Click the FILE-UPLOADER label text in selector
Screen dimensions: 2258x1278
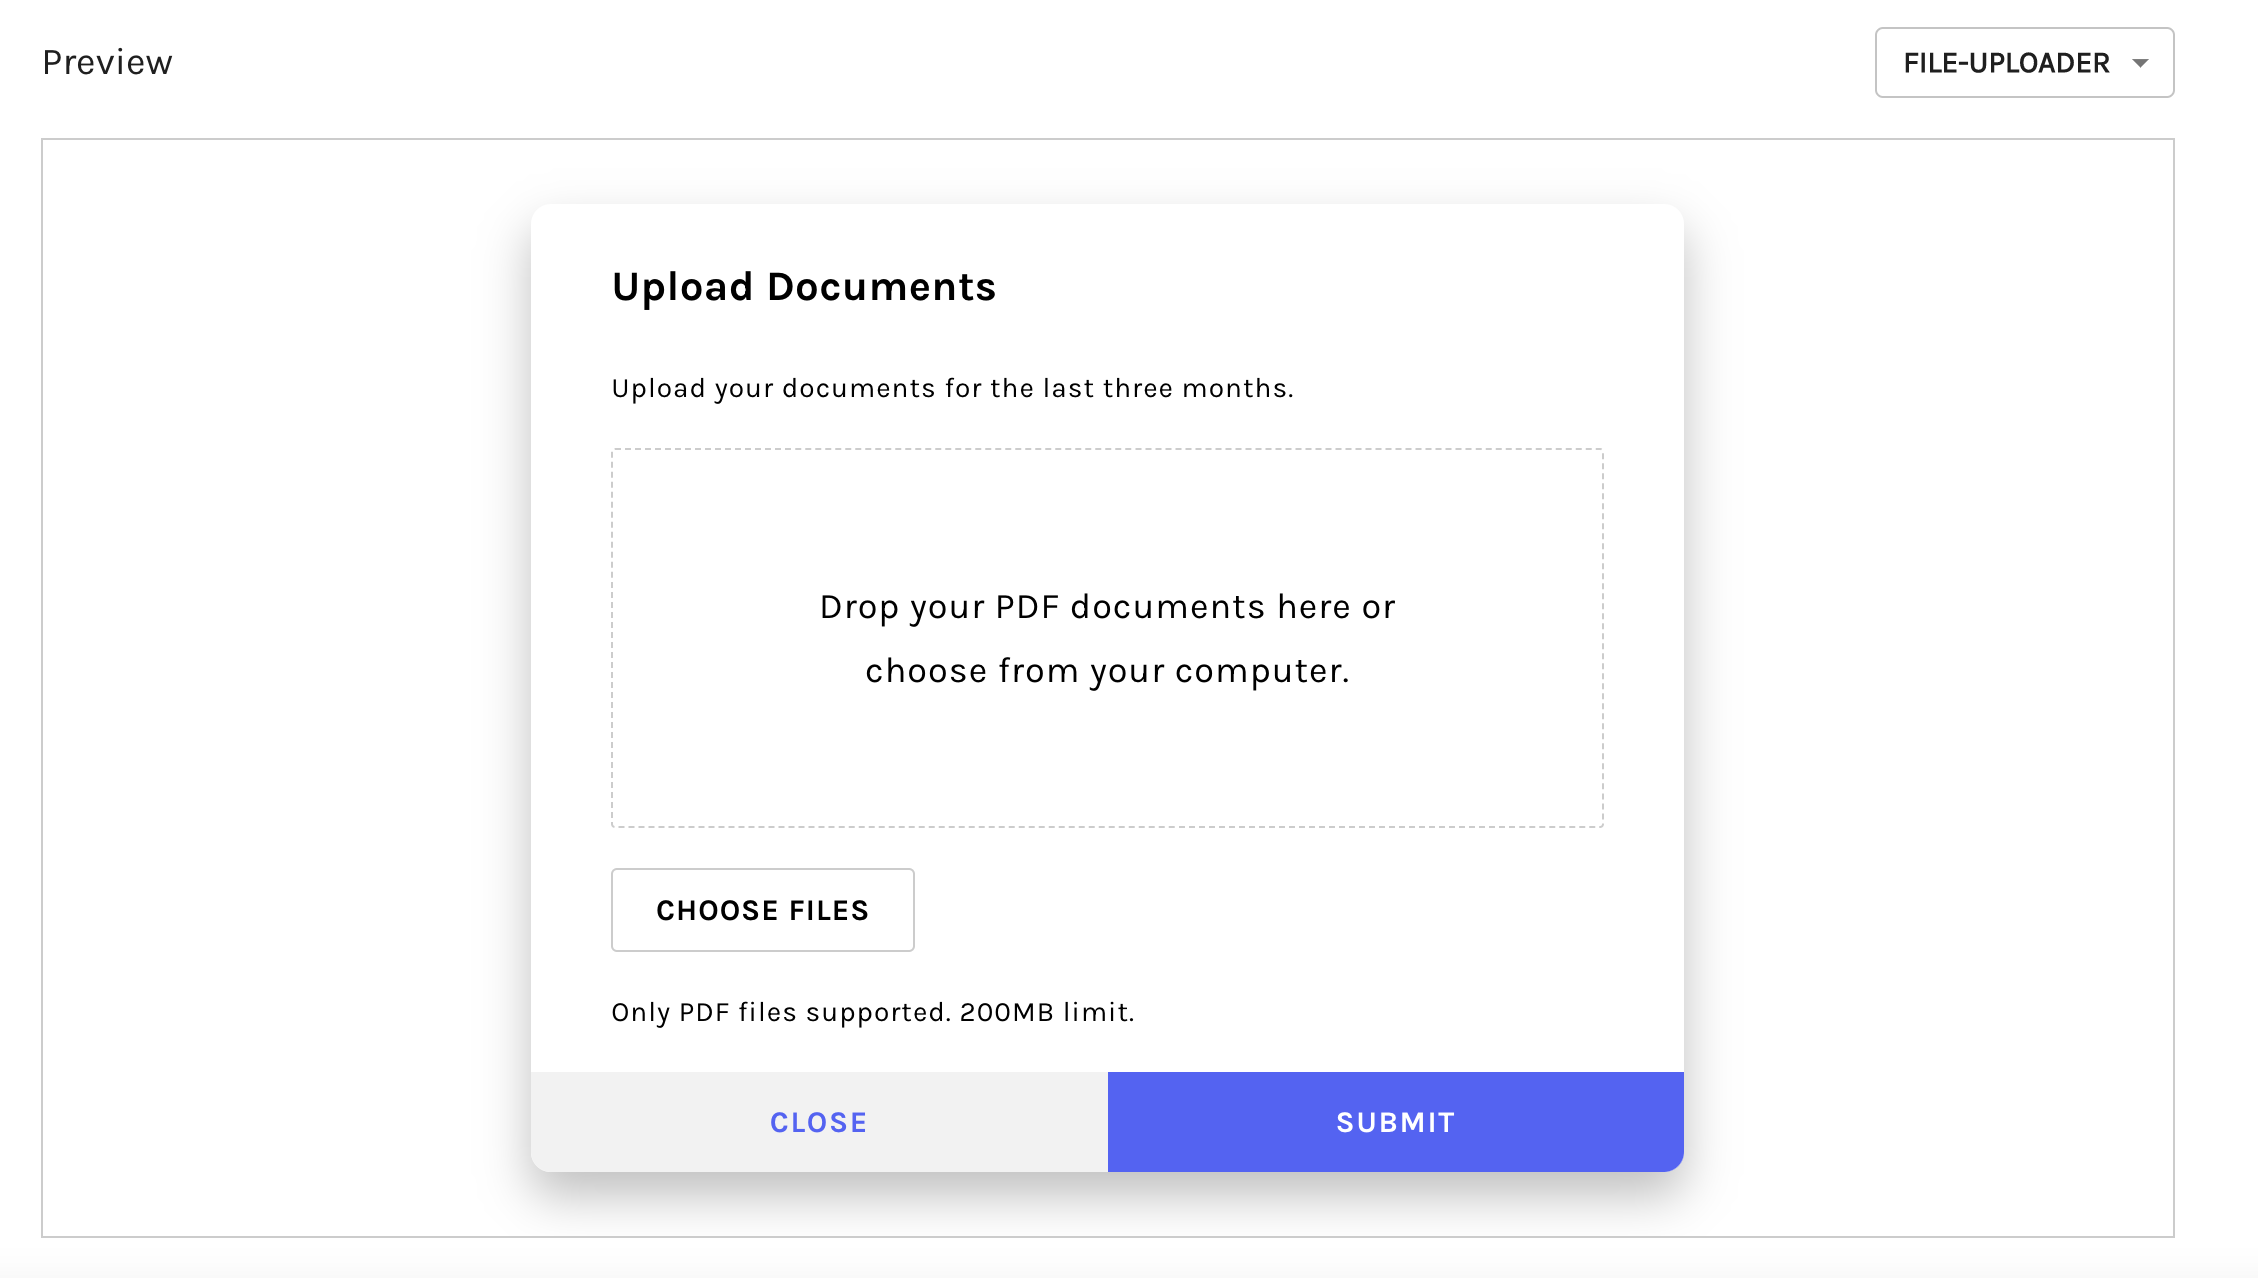(2006, 64)
